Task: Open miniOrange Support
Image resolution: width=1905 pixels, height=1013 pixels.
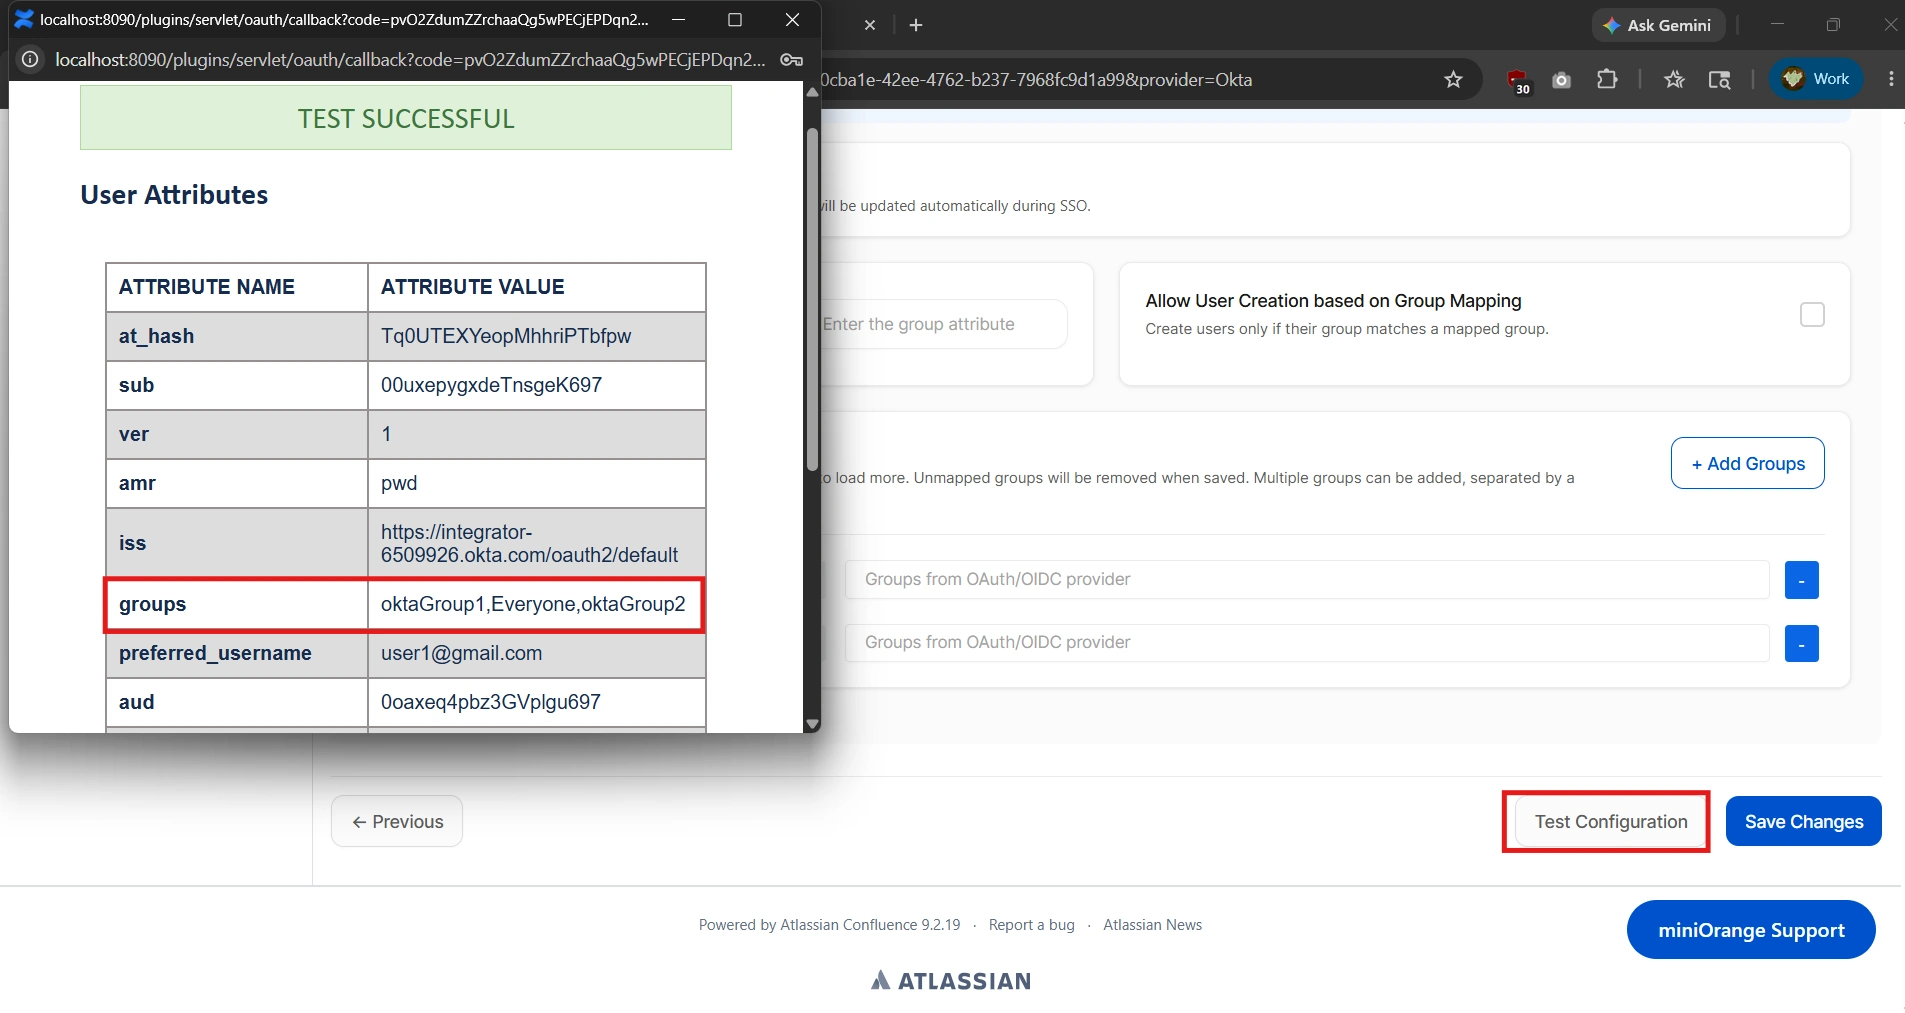Action: (x=1751, y=930)
